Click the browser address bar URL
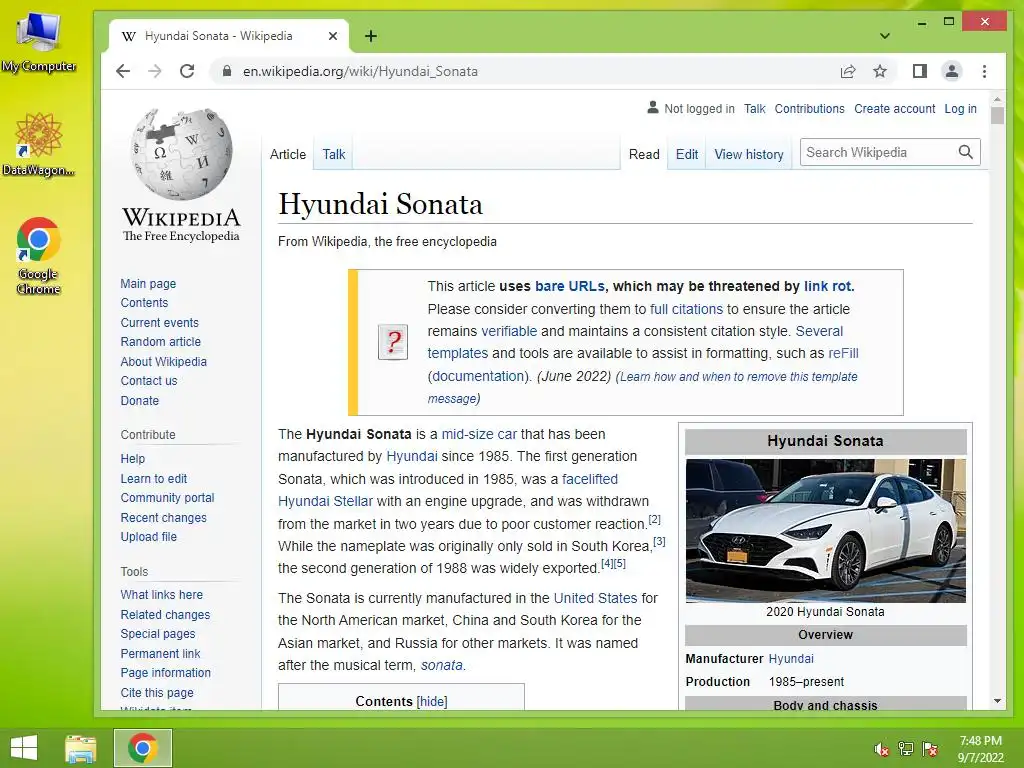Viewport: 1024px width, 768px height. point(360,71)
